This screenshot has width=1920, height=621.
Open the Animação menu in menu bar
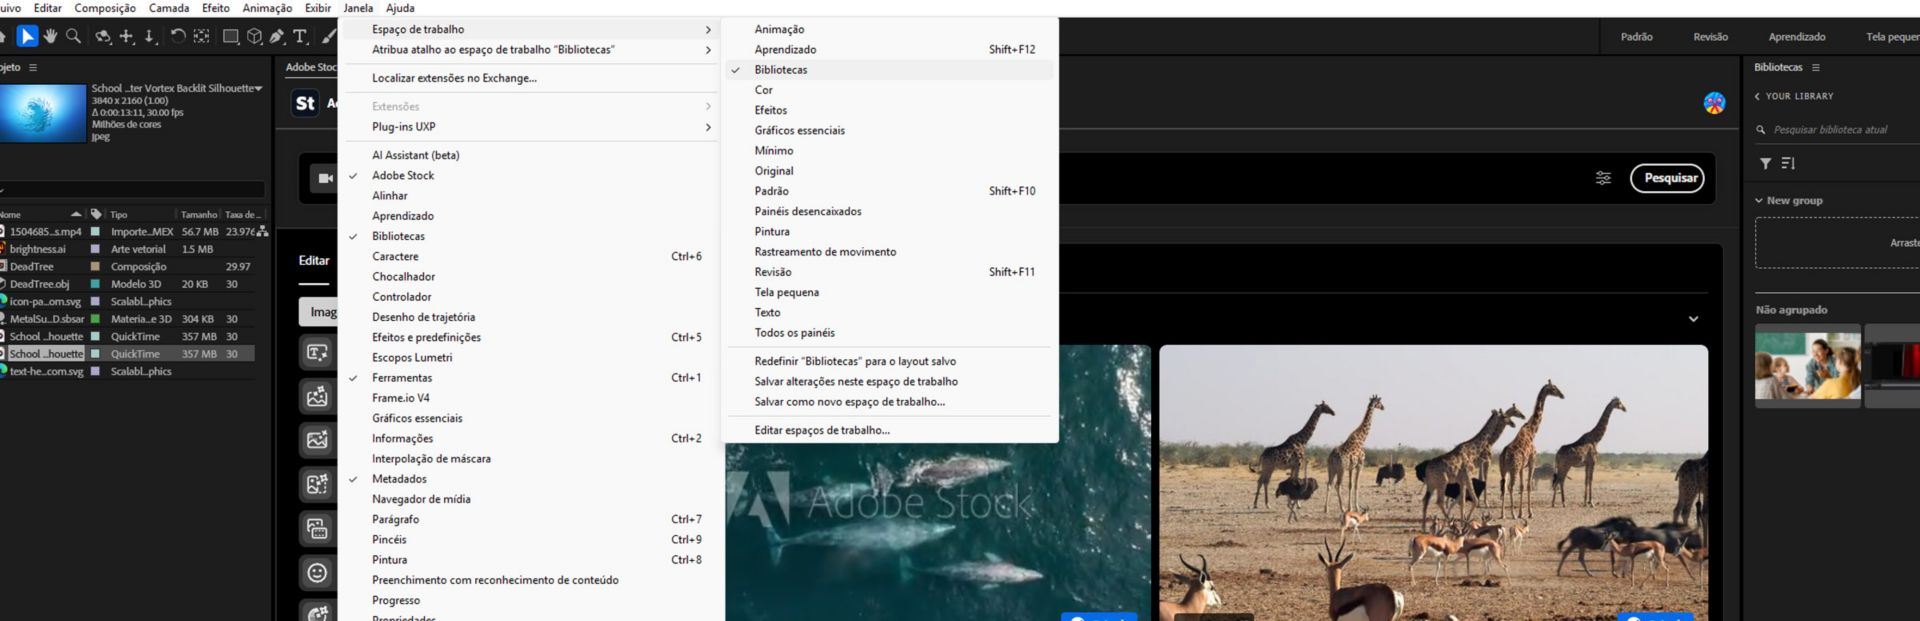pyautogui.click(x=267, y=8)
